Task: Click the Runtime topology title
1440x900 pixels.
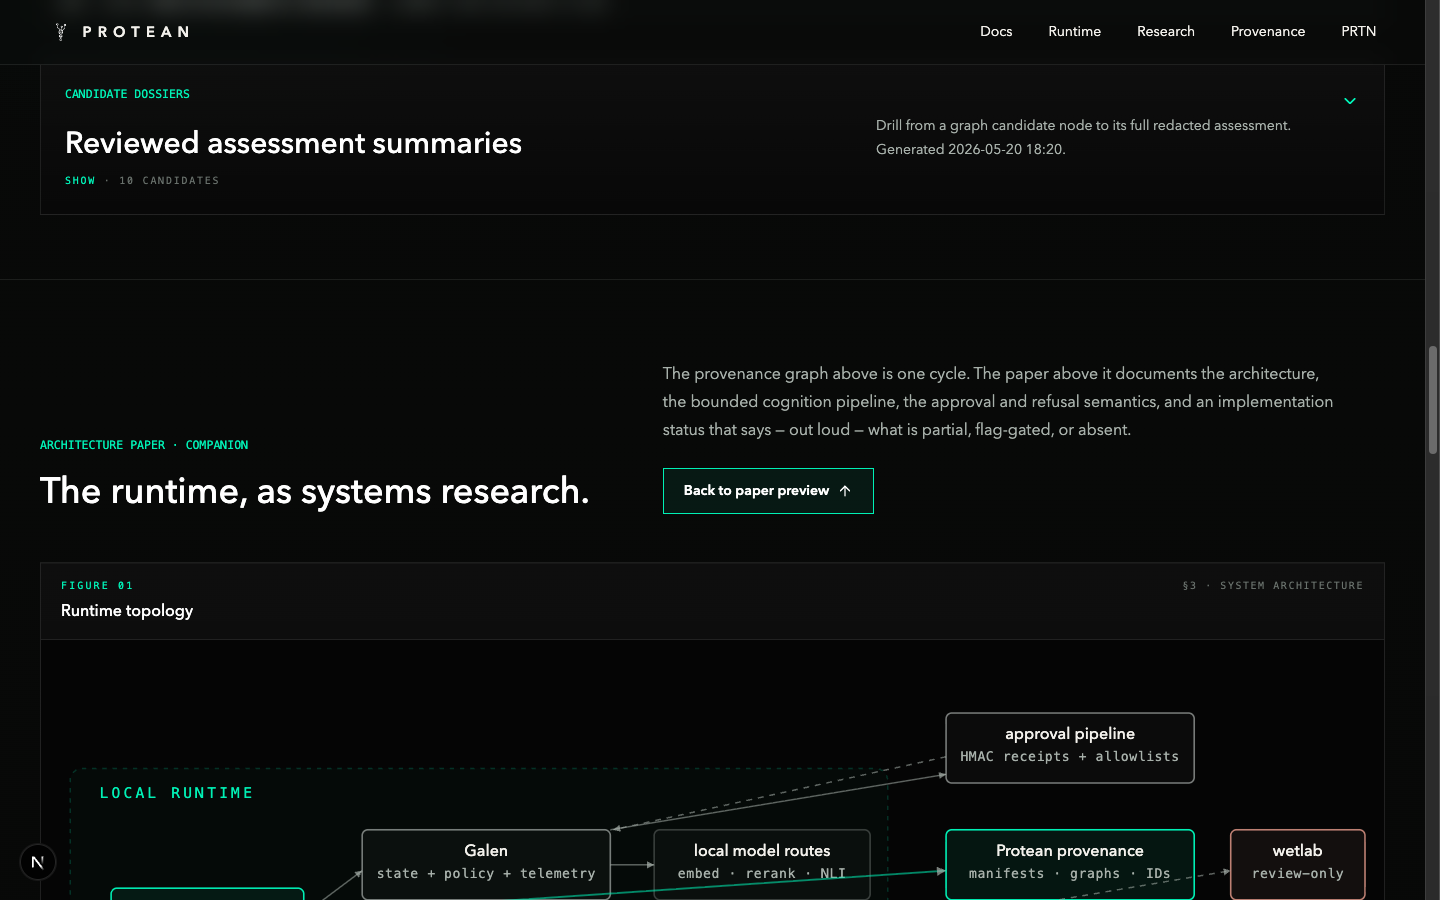Action: click(x=127, y=611)
